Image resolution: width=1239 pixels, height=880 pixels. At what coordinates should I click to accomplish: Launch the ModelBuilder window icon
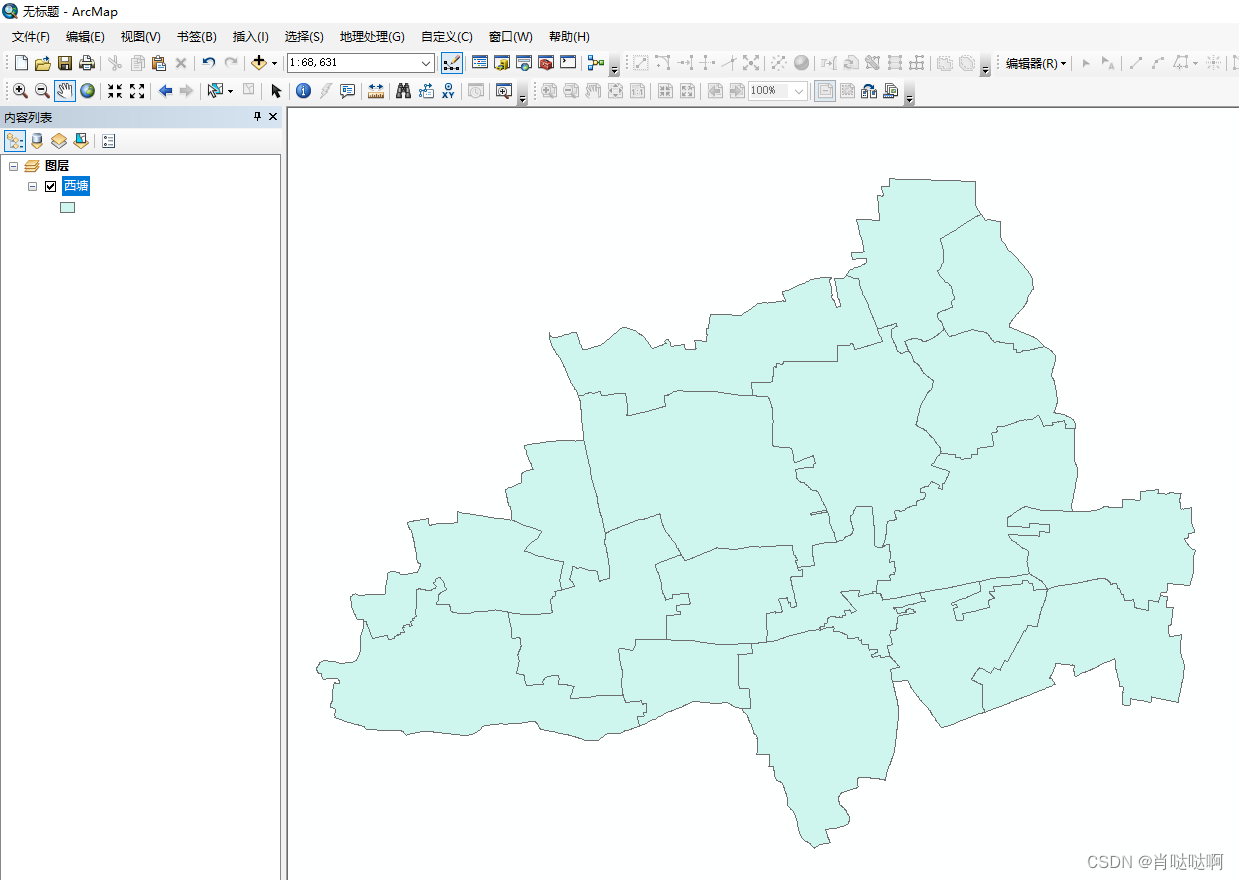point(596,63)
